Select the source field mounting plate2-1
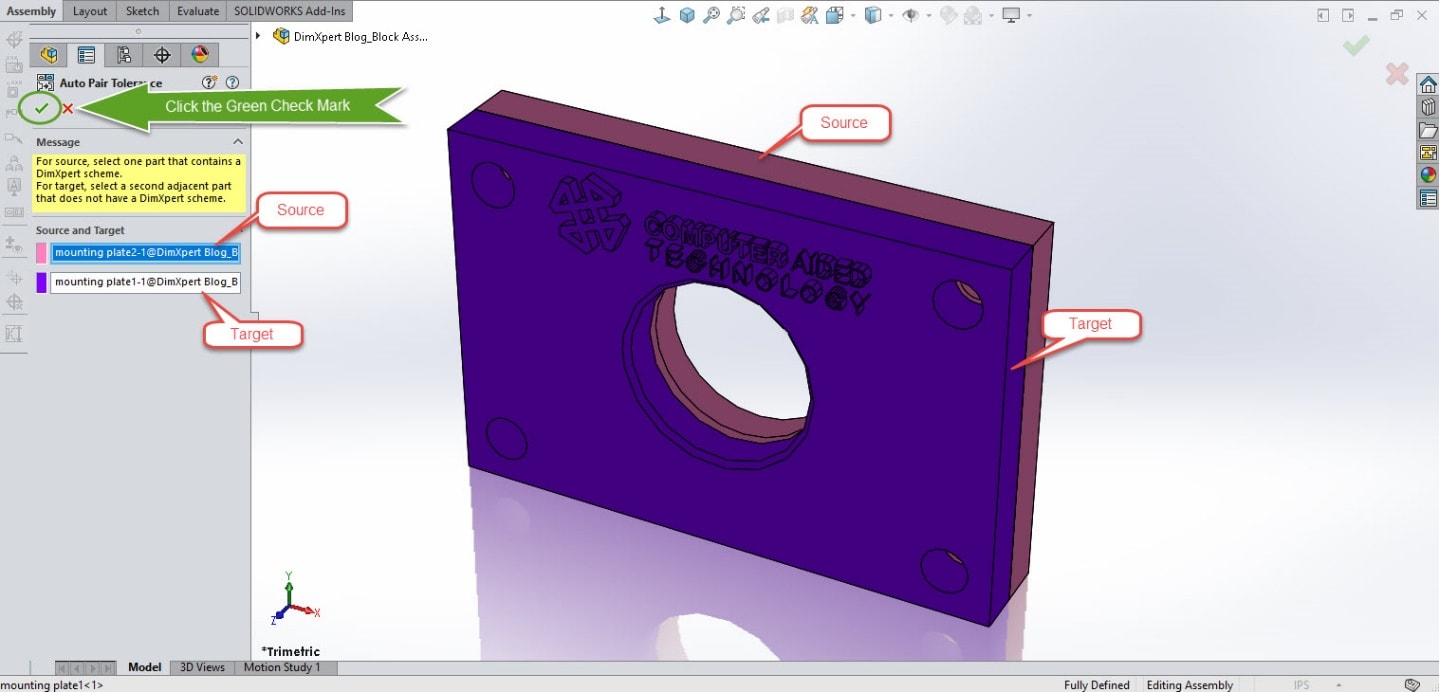 click(x=145, y=253)
